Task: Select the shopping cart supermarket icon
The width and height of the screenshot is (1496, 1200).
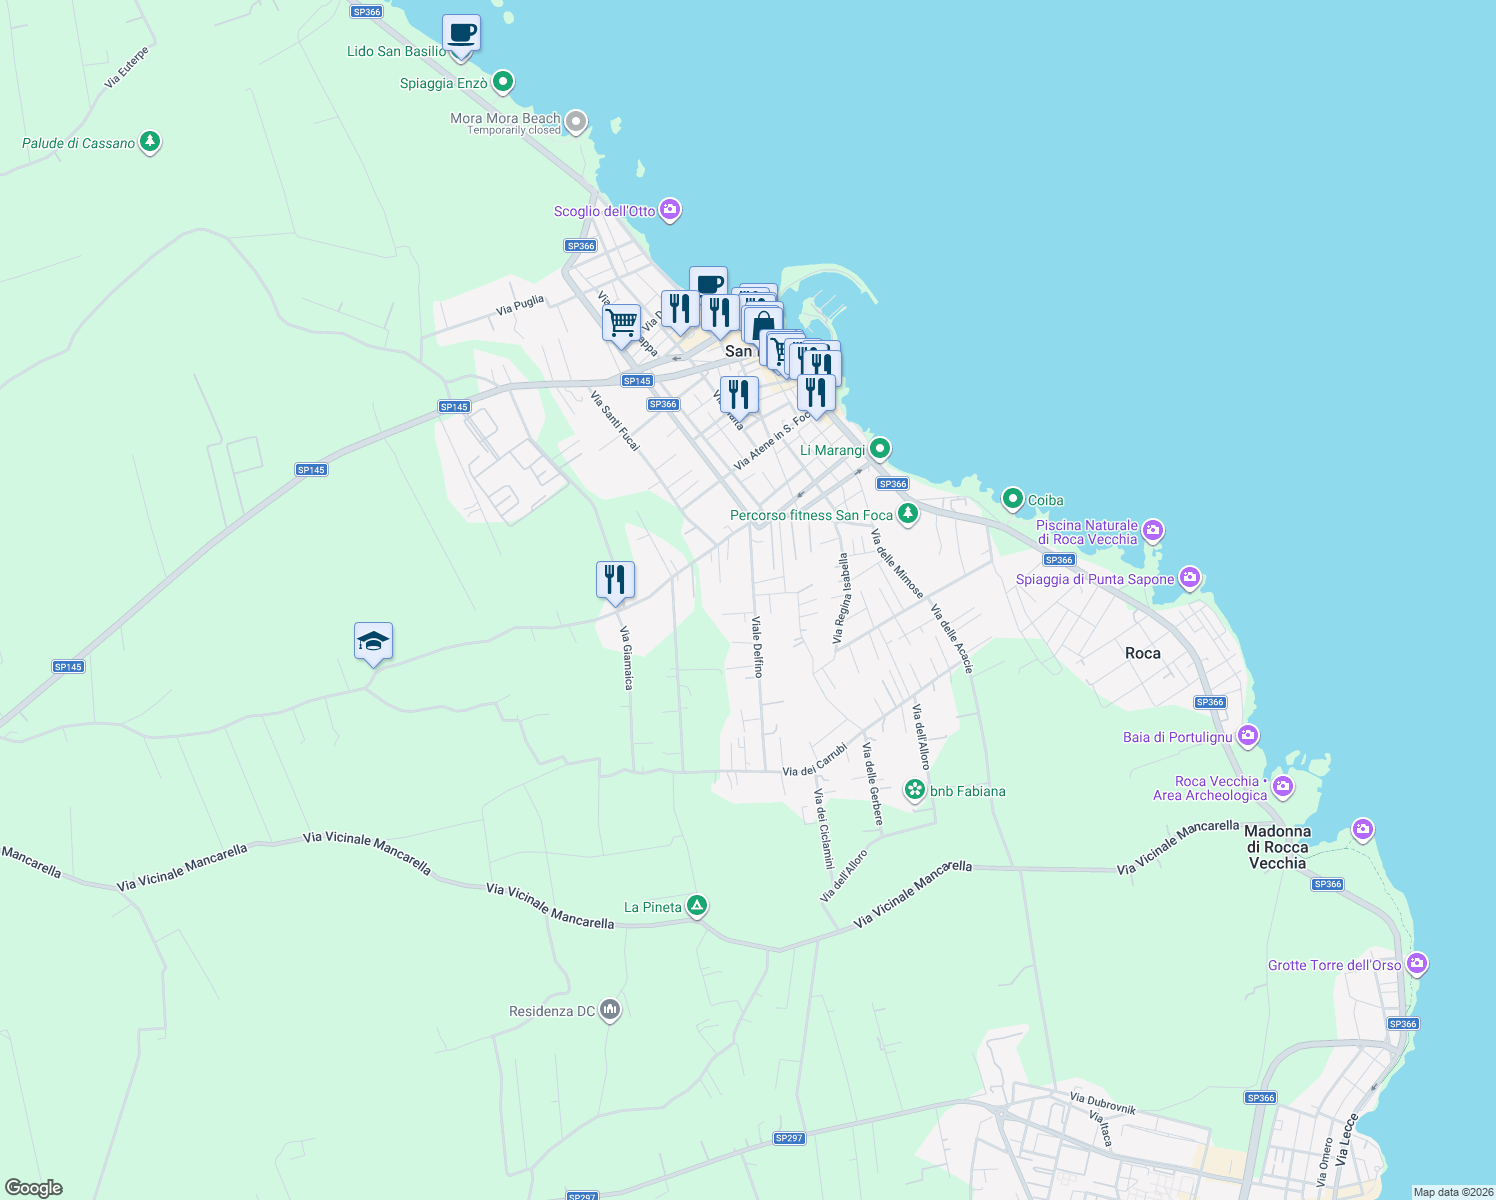Action: [x=621, y=322]
